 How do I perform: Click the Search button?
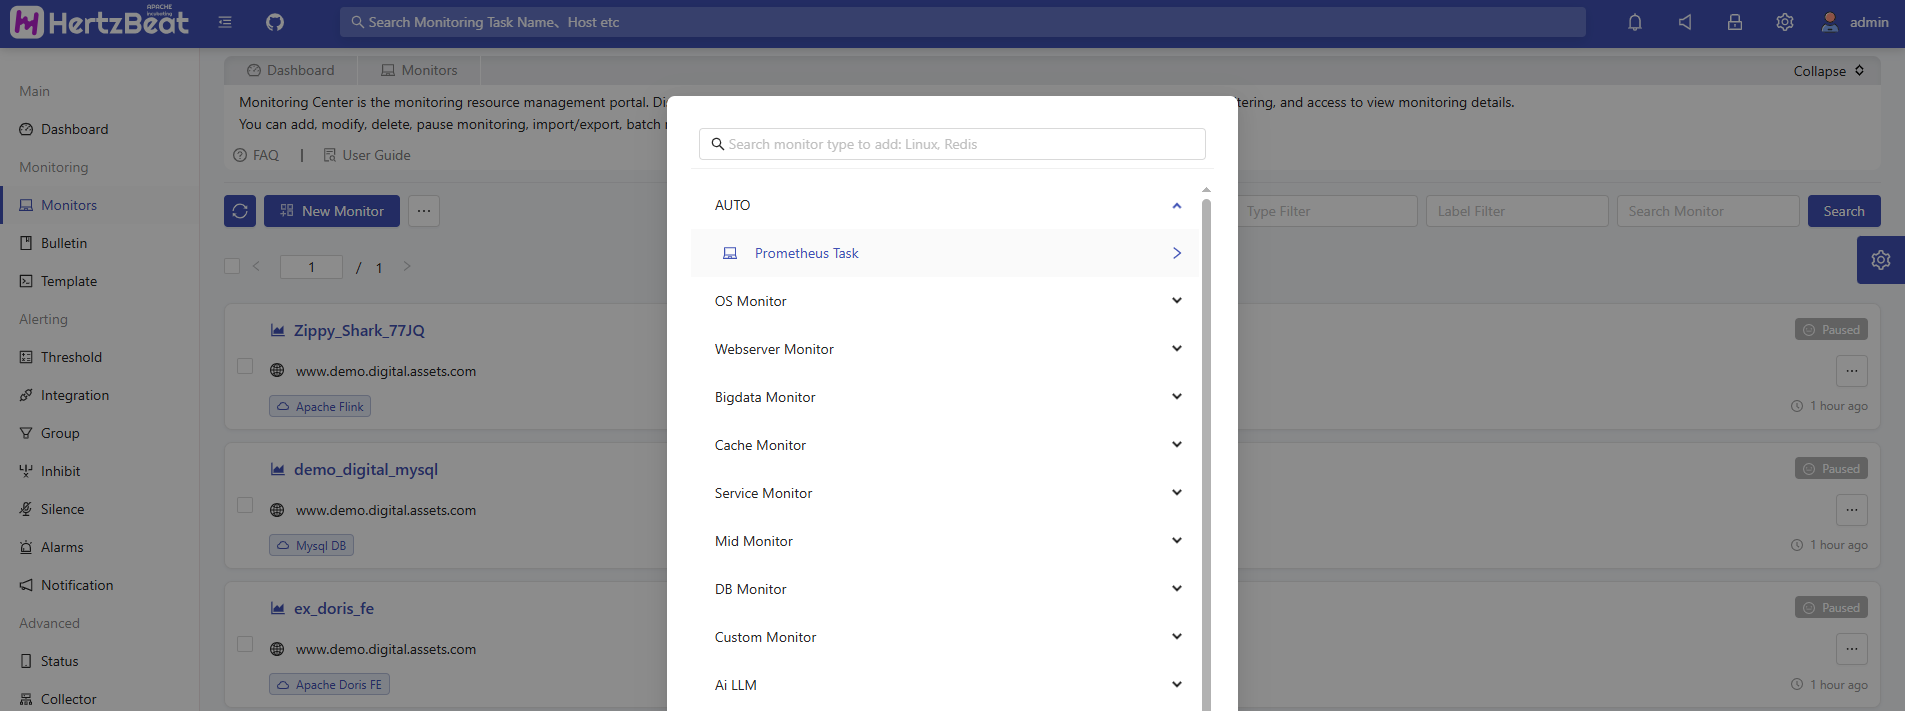pos(1843,211)
